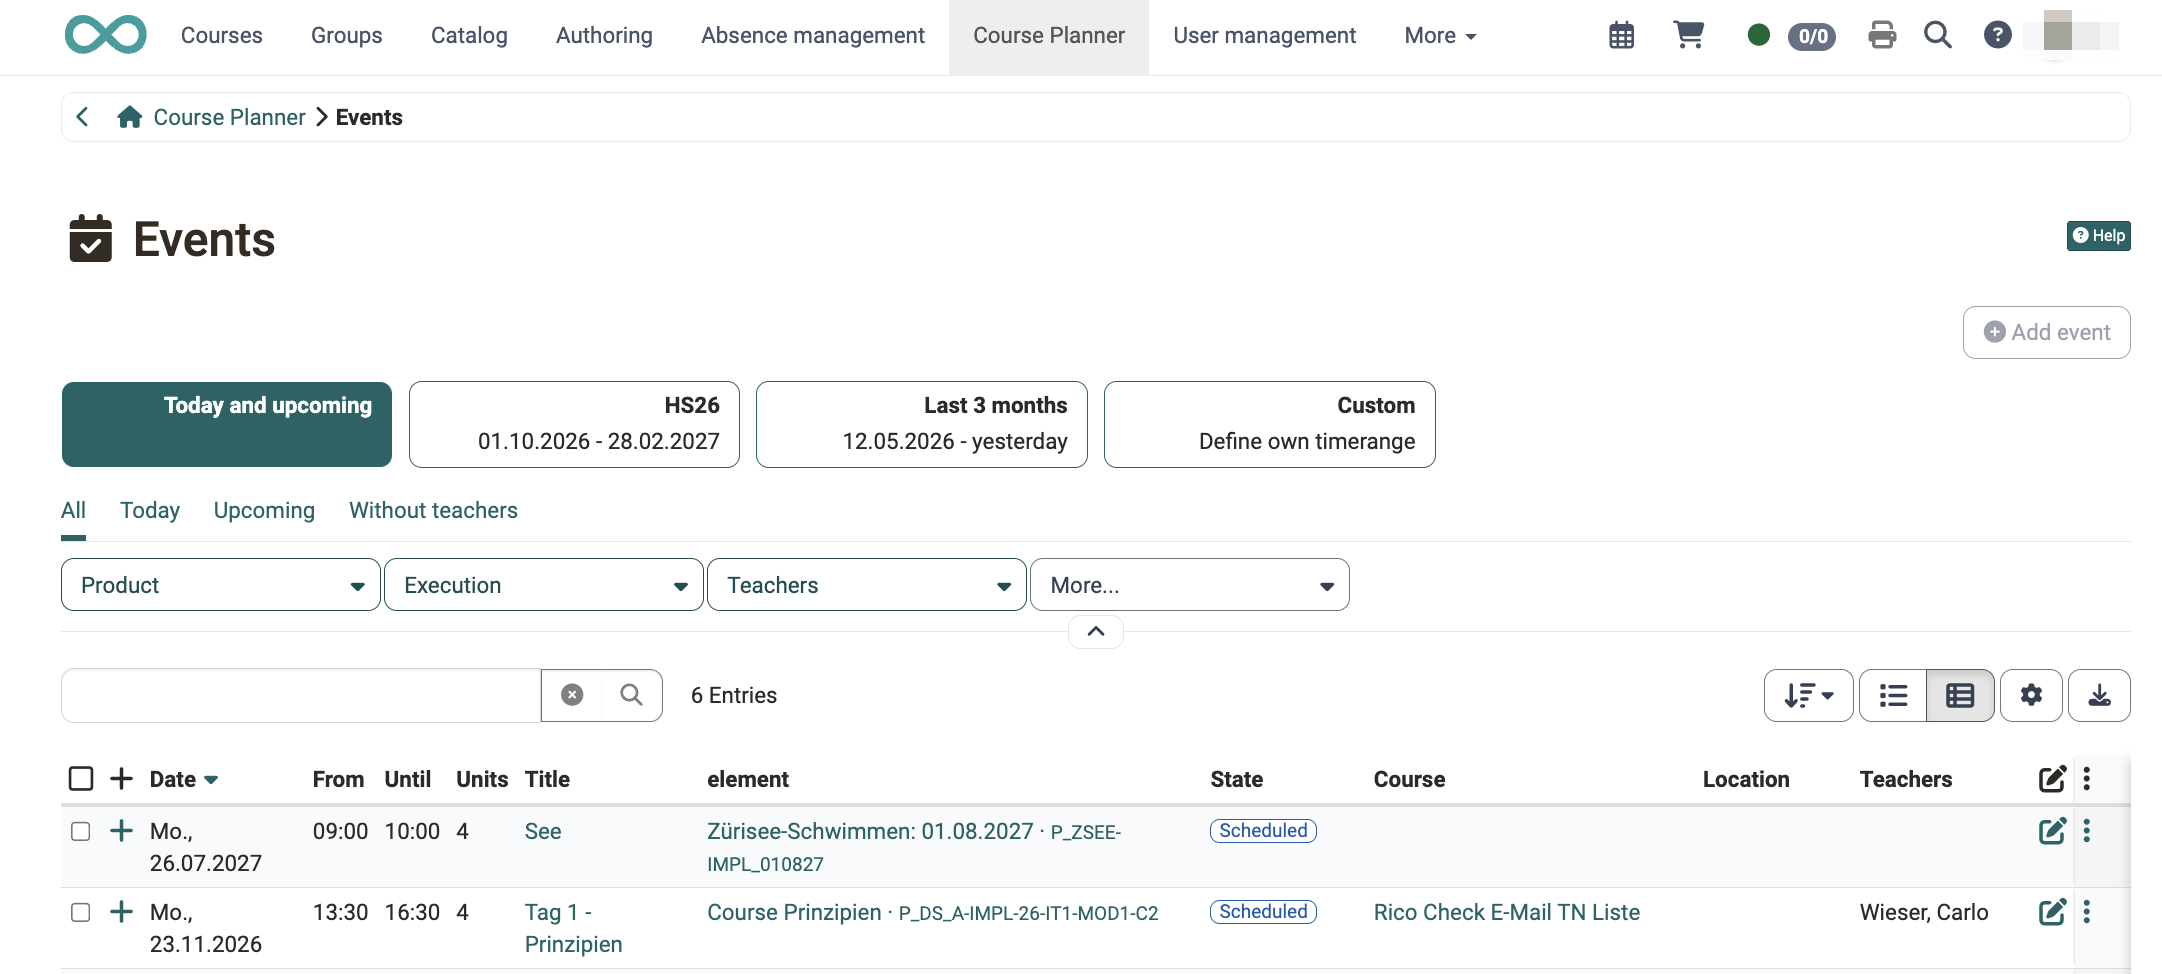
Task: Go back with breadcrumb back arrow
Action: [82, 117]
